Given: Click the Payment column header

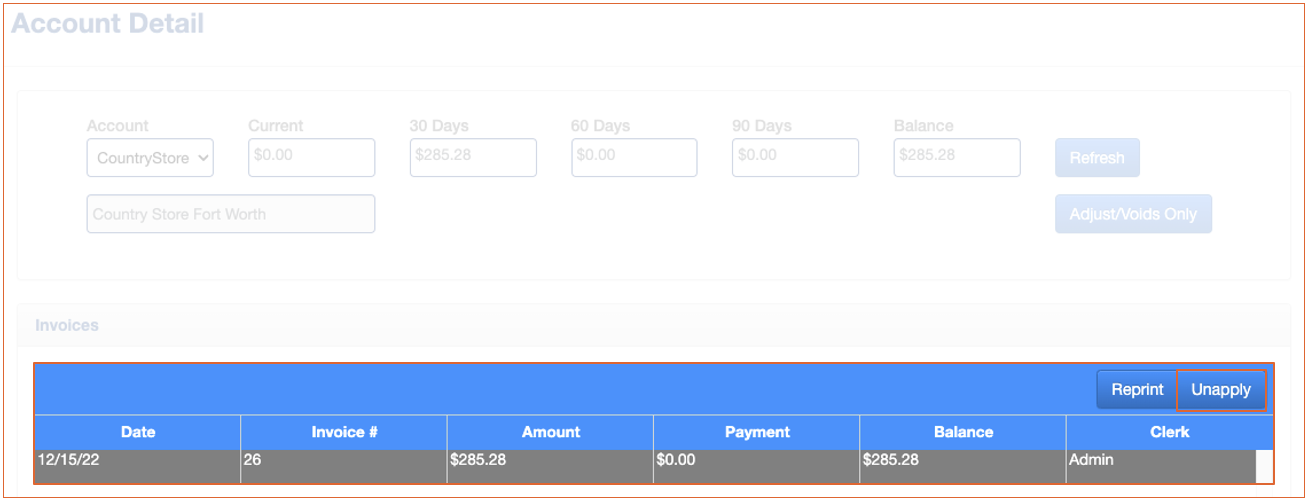Looking at the screenshot, I should pyautogui.click(x=757, y=432).
